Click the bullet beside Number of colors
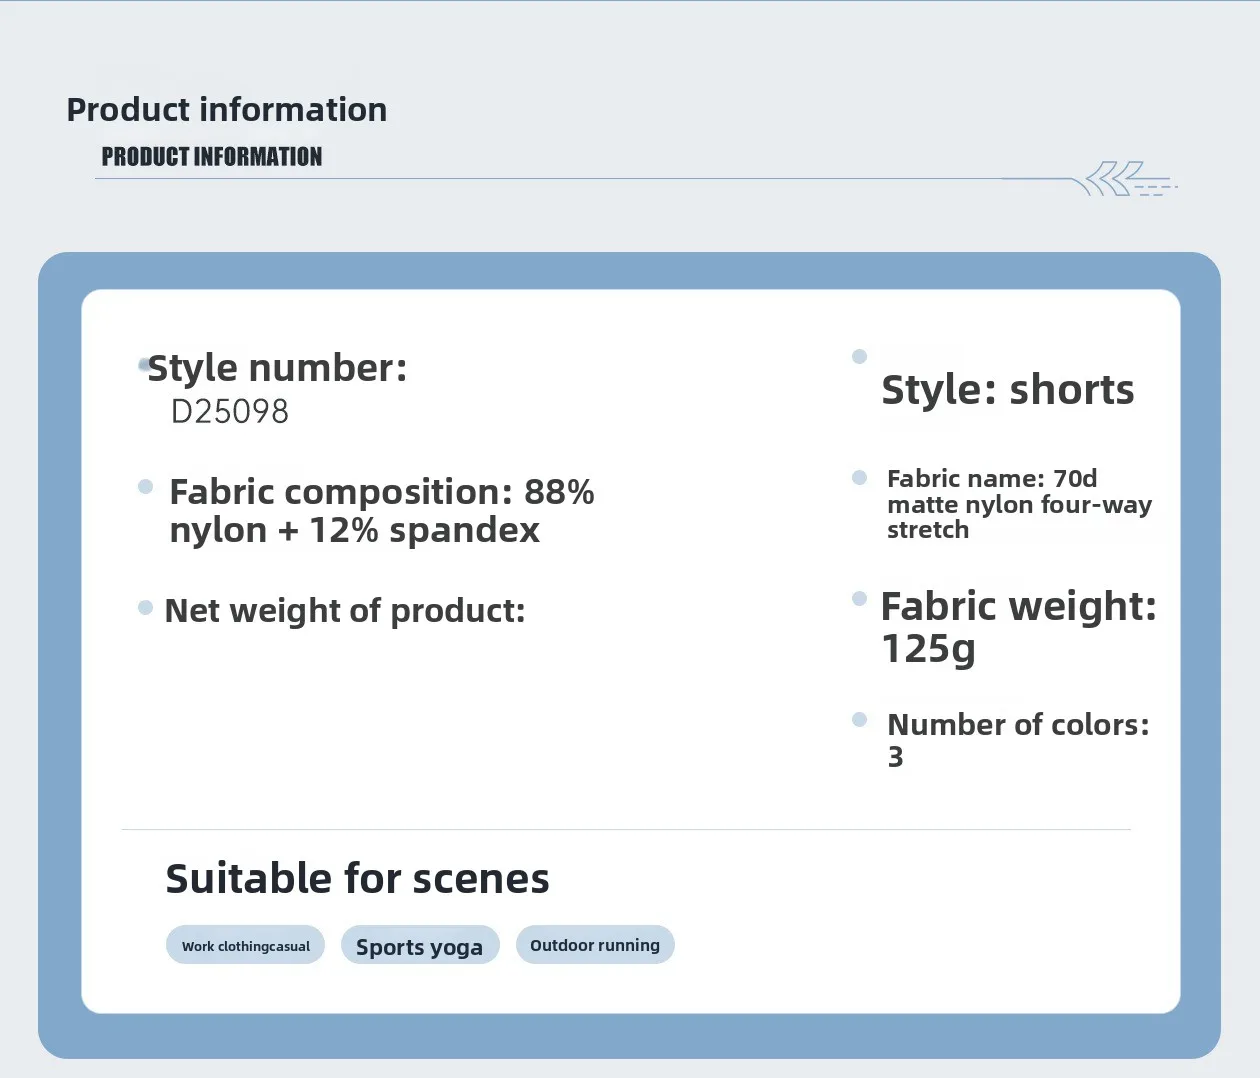This screenshot has width=1260, height=1078. tap(859, 720)
